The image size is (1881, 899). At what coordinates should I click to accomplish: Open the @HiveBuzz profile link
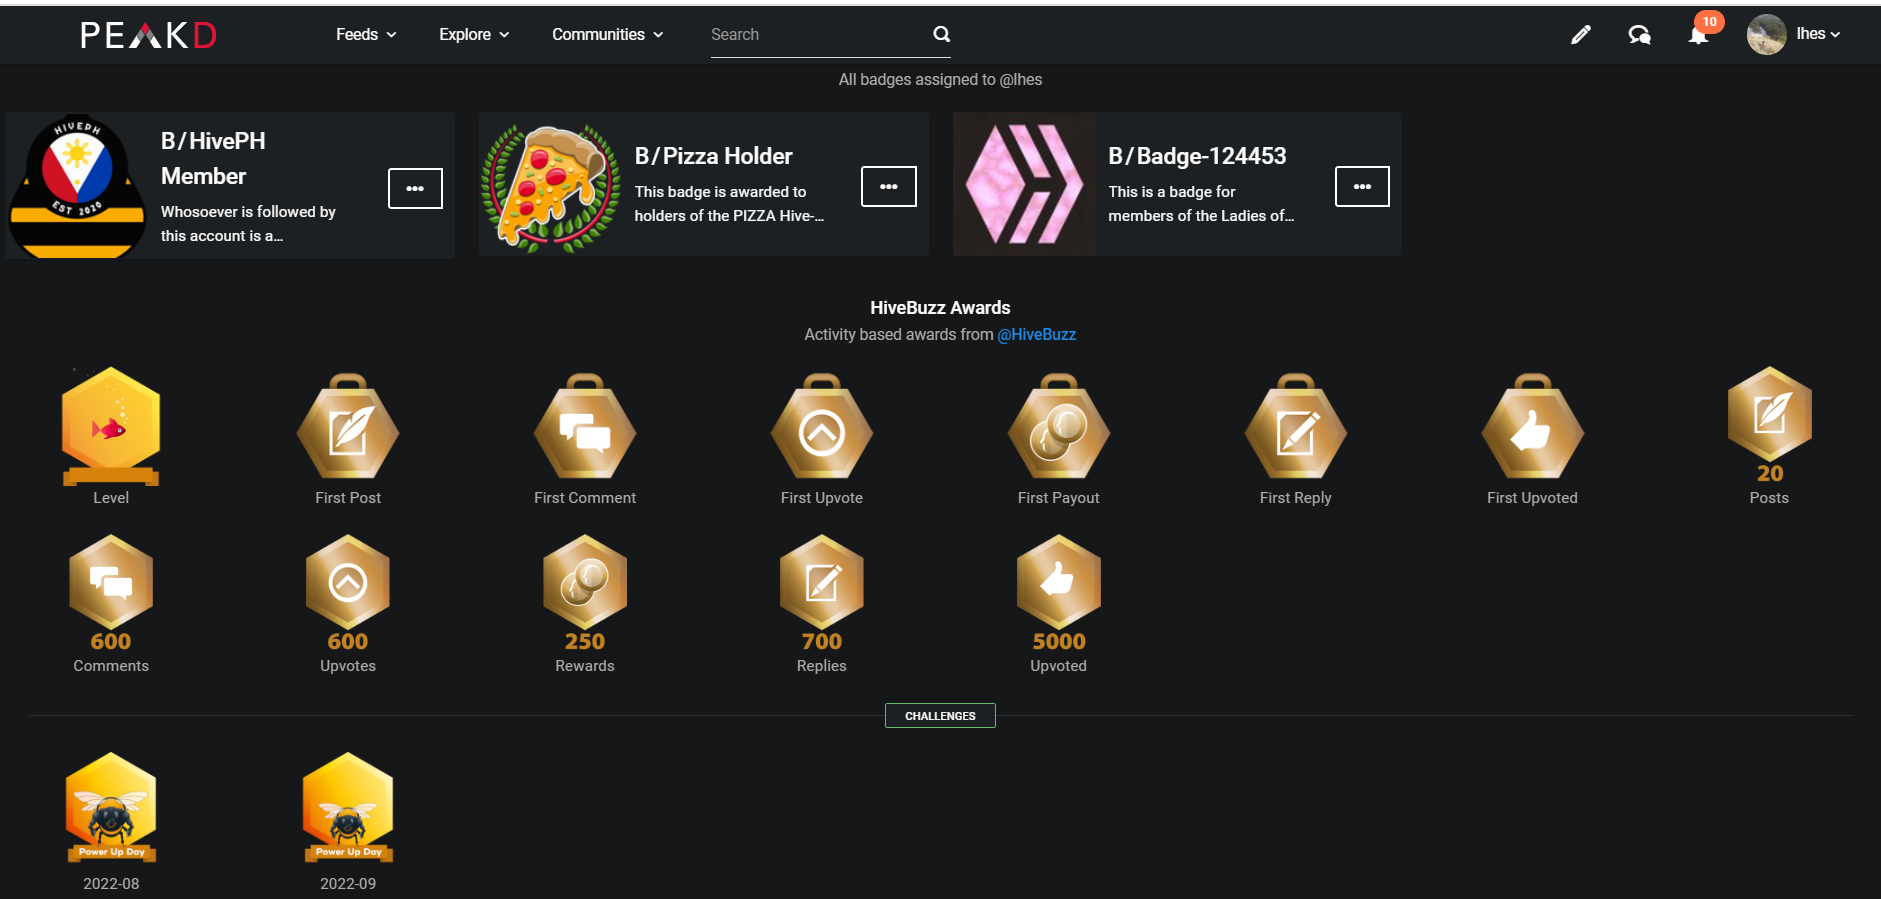1036,334
